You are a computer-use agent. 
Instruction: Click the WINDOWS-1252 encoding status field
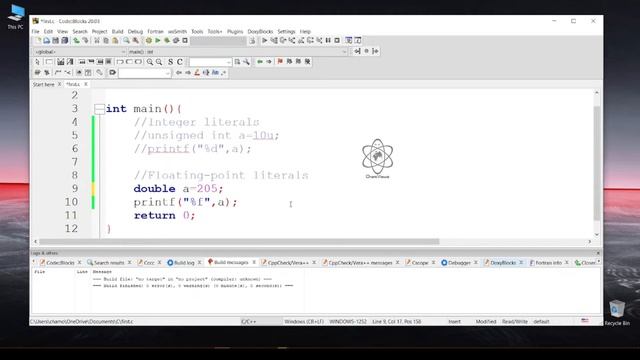coord(348,322)
